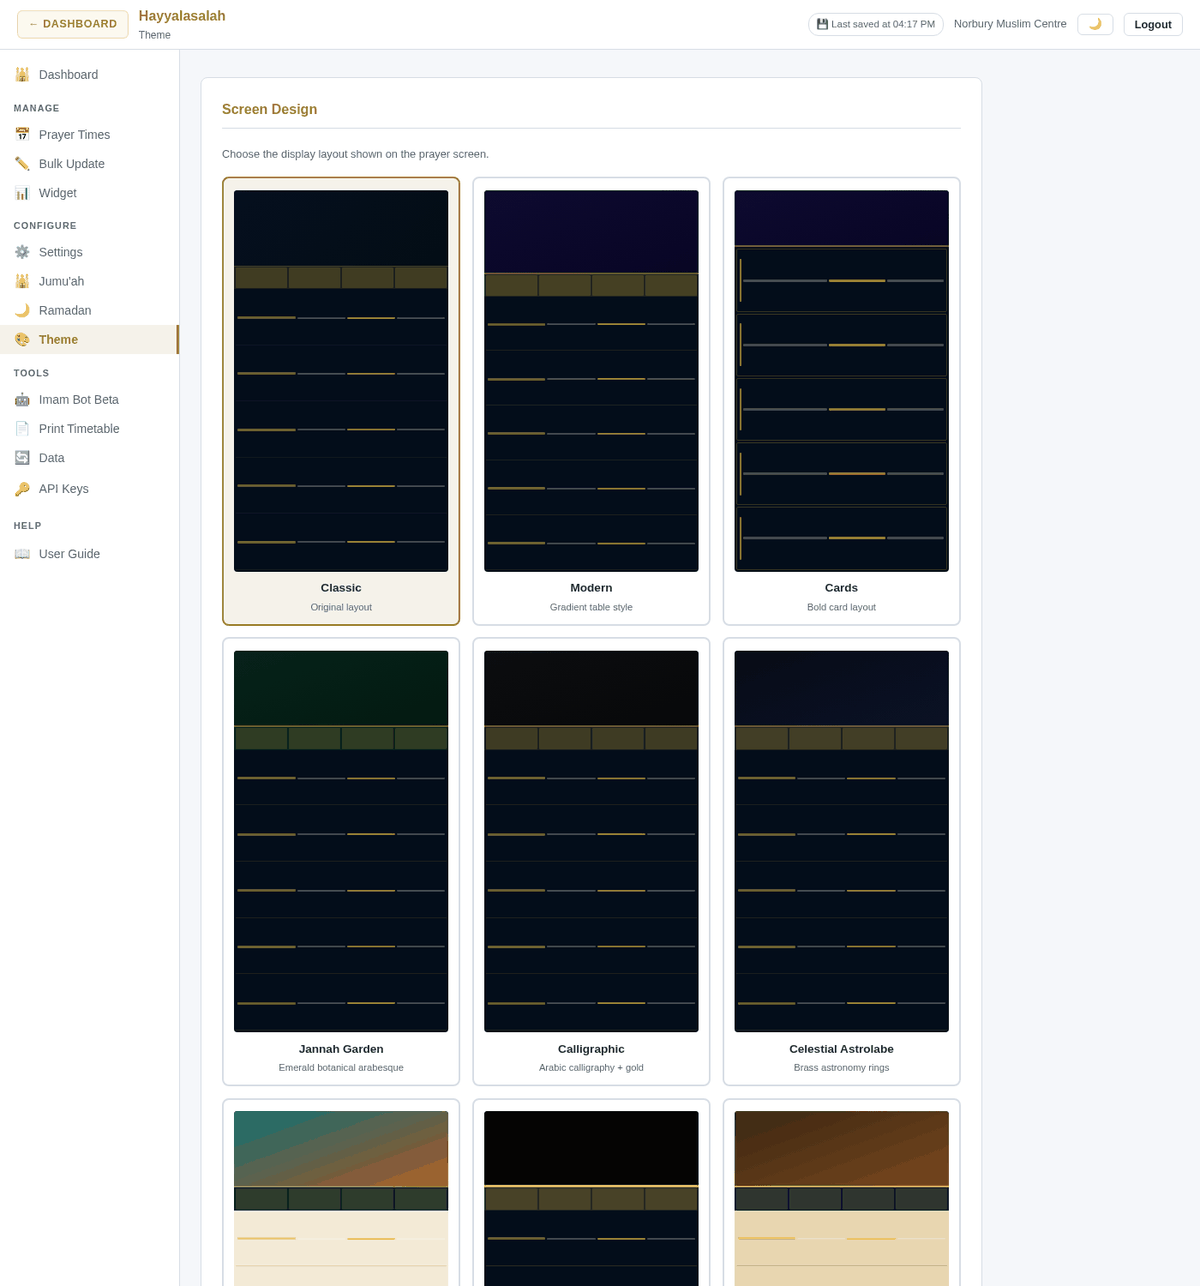Click the Jumu'ah mosque icon
Viewport: 1200px width, 1286px height.
point(22,281)
